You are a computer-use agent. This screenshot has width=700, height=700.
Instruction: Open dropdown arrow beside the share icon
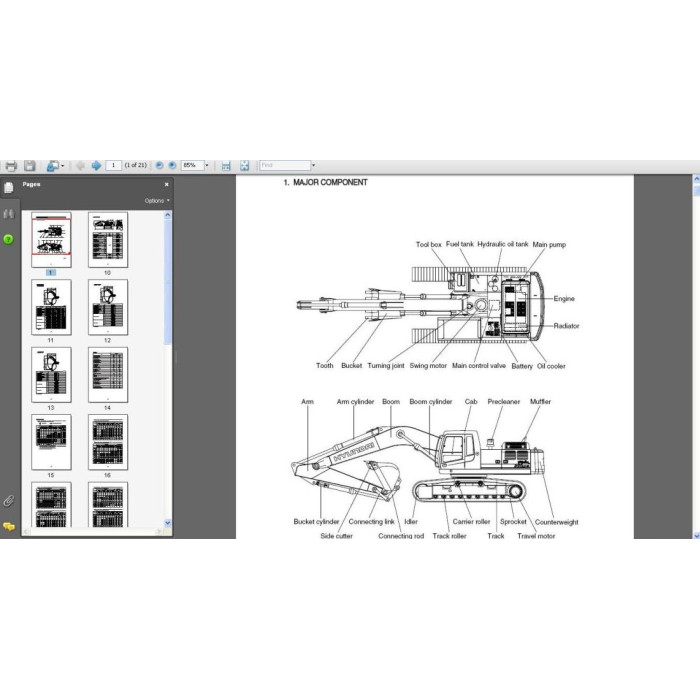click(x=62, y=166)
